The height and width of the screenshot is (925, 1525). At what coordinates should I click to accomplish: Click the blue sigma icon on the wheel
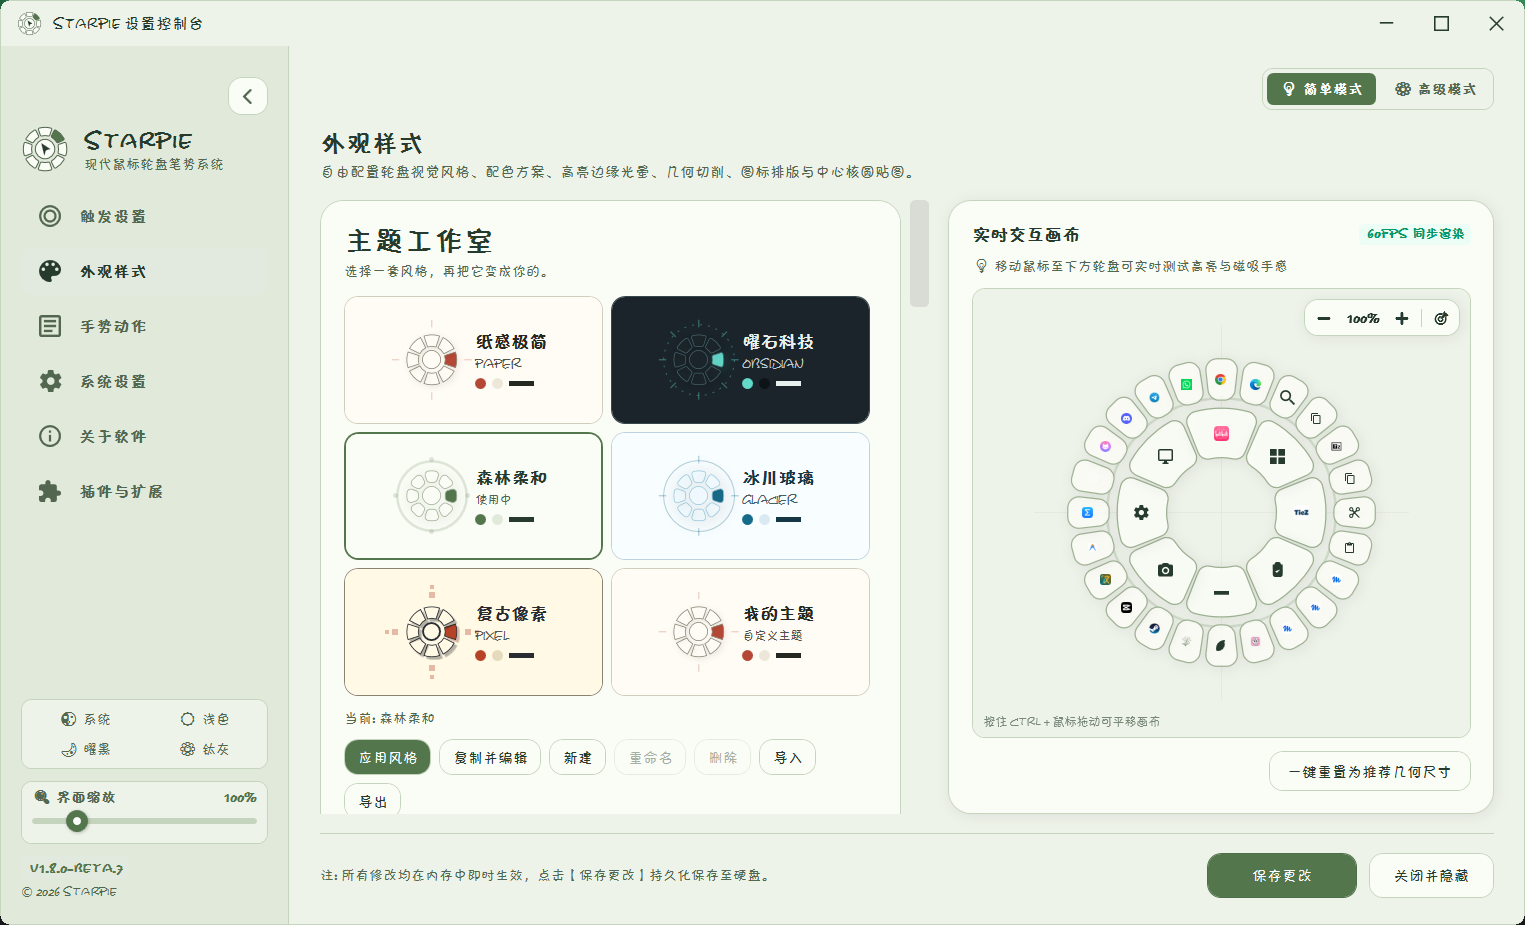[1087, 512]
